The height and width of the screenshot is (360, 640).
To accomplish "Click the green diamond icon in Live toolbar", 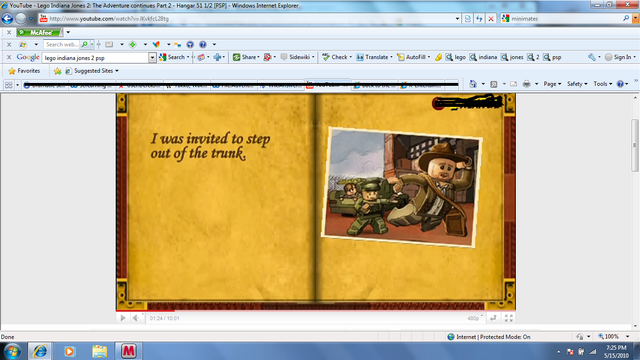I will point(133,44).
